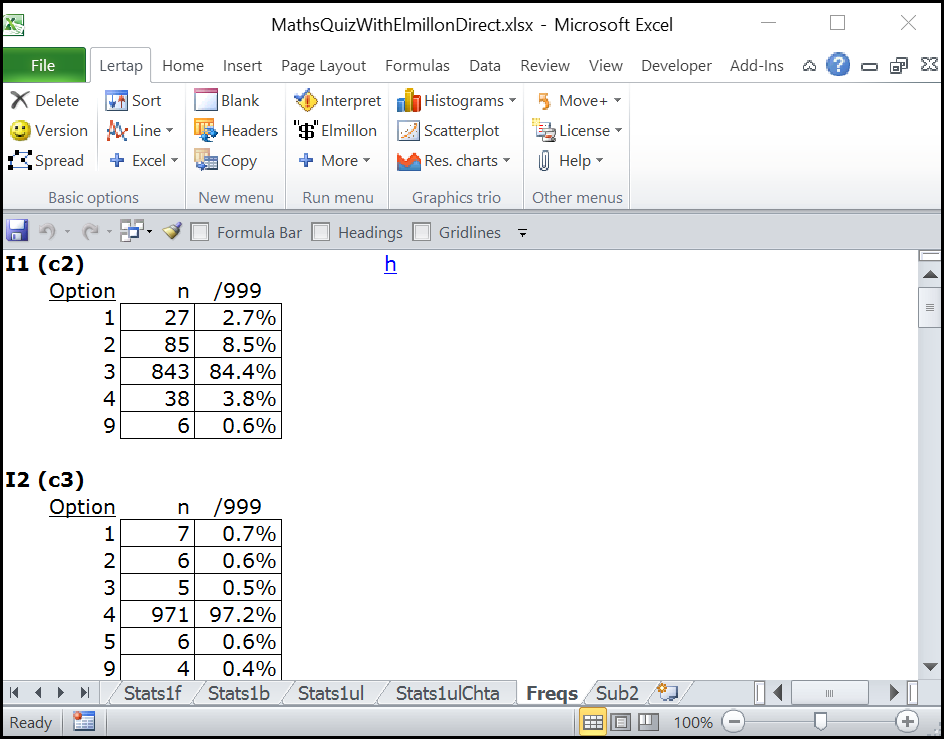Click the Undo arrow icon
The width and height of the screenshot is (944, 739).
pos(46,231)
